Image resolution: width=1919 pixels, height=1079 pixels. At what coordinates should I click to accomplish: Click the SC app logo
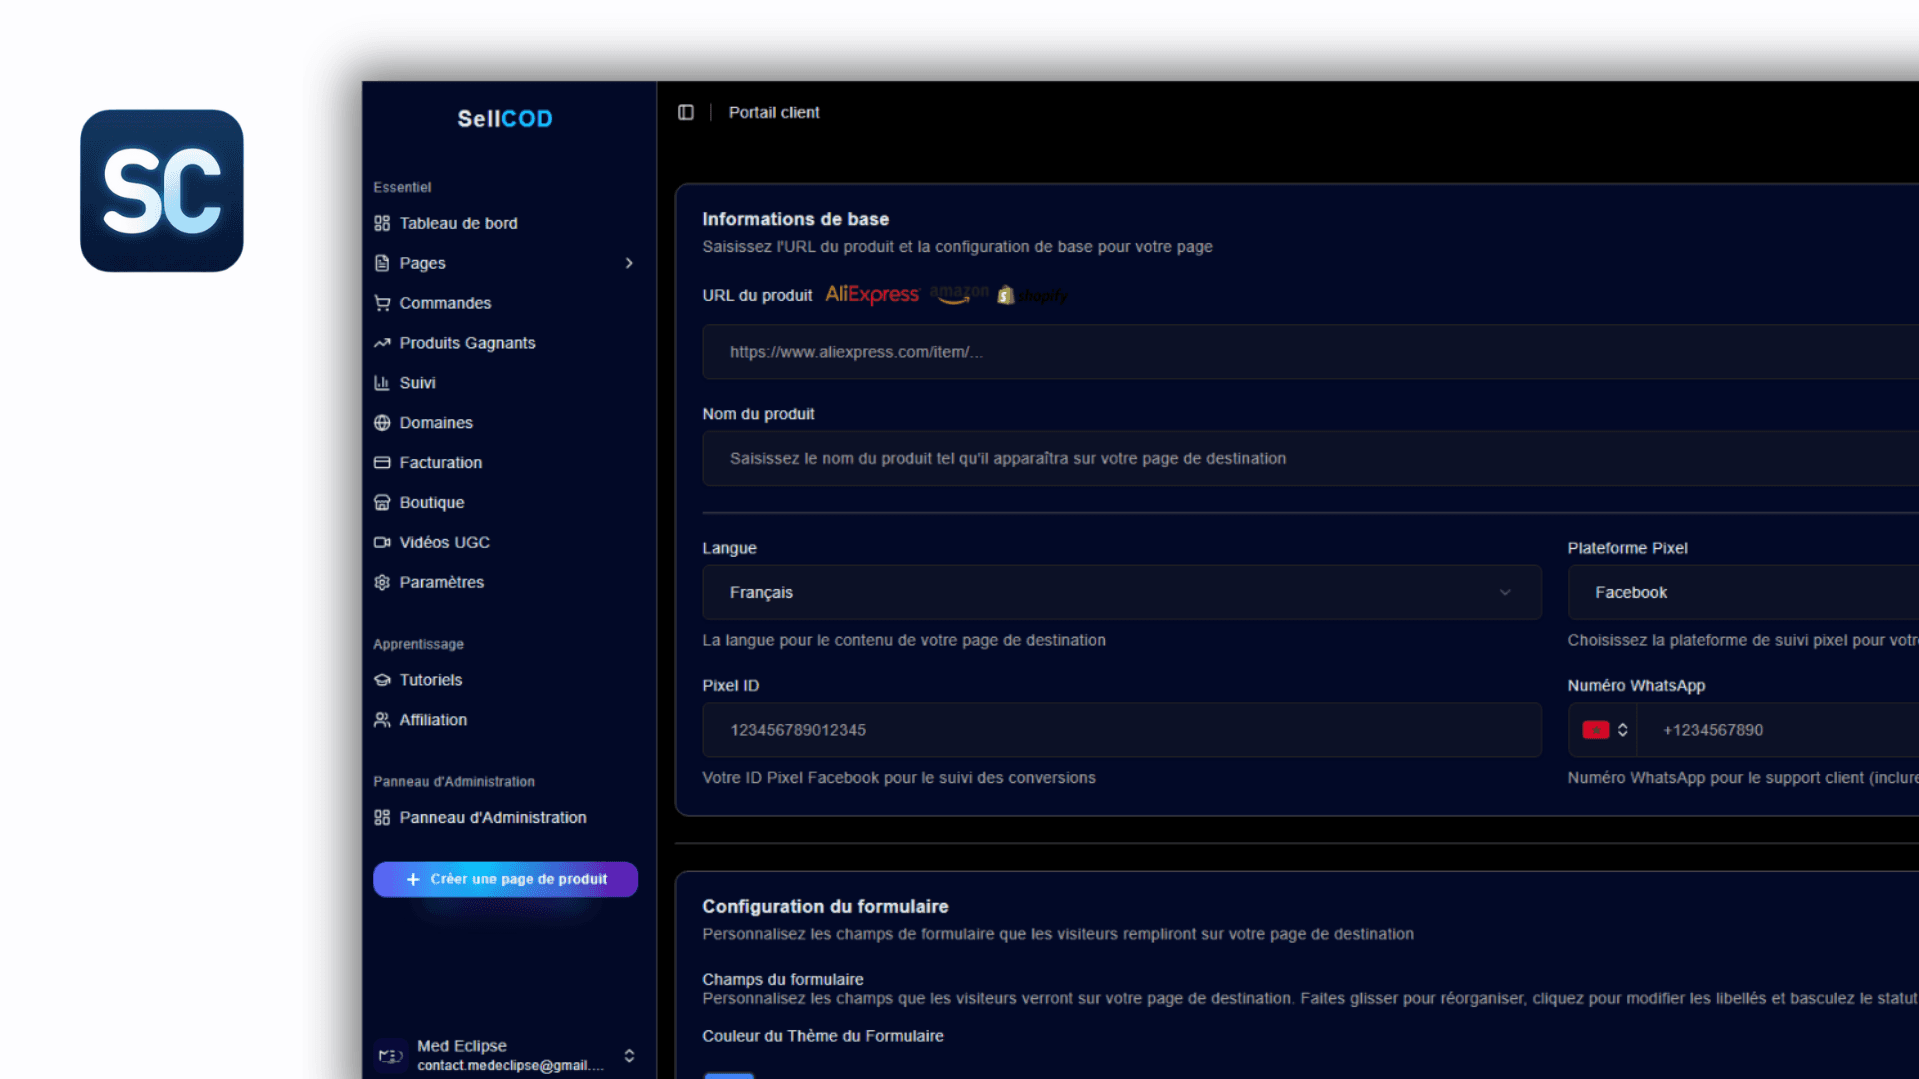(x=162, y=190)
